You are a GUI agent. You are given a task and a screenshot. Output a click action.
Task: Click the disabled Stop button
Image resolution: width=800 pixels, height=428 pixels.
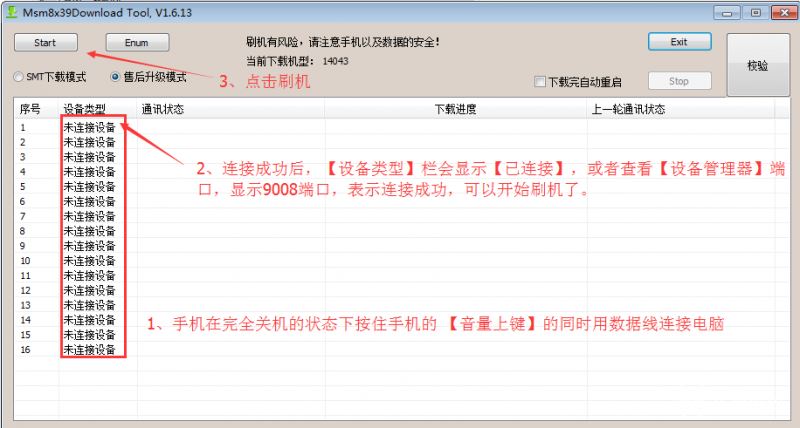(x=680, y=81)
